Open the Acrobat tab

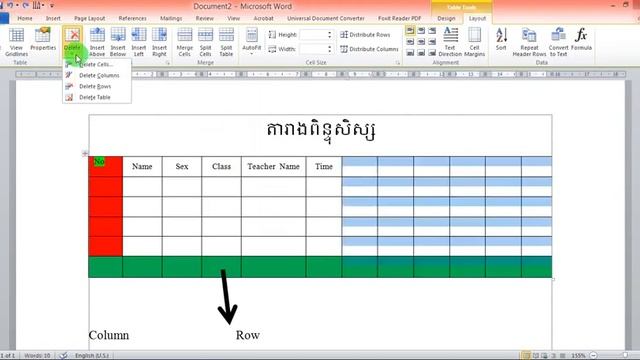pos(263,19)
